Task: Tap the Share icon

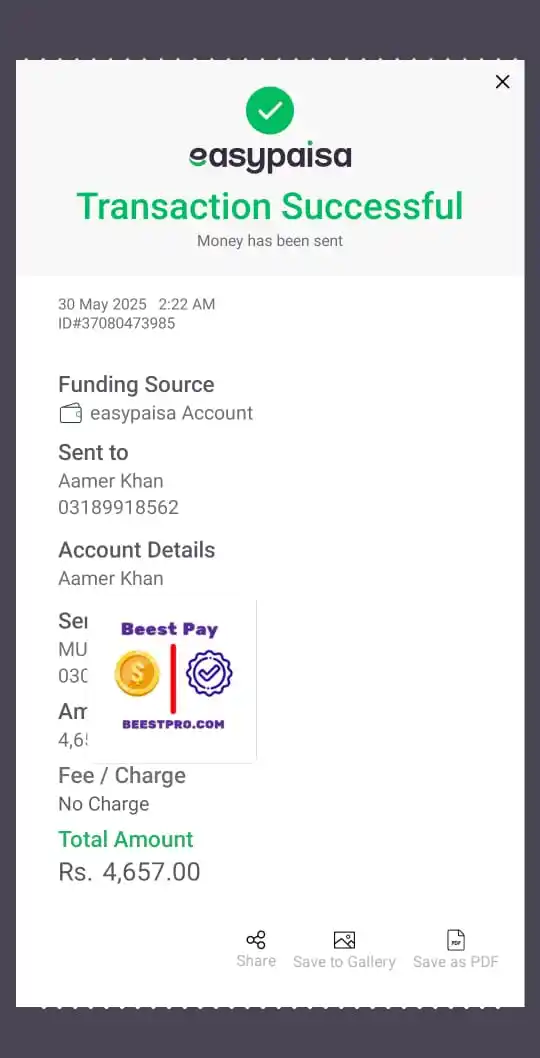Action: tap(256, 939)
